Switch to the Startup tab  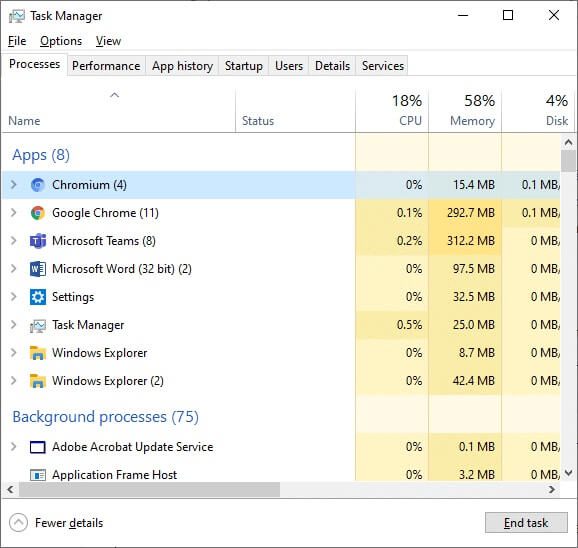[x=244, y=66]
